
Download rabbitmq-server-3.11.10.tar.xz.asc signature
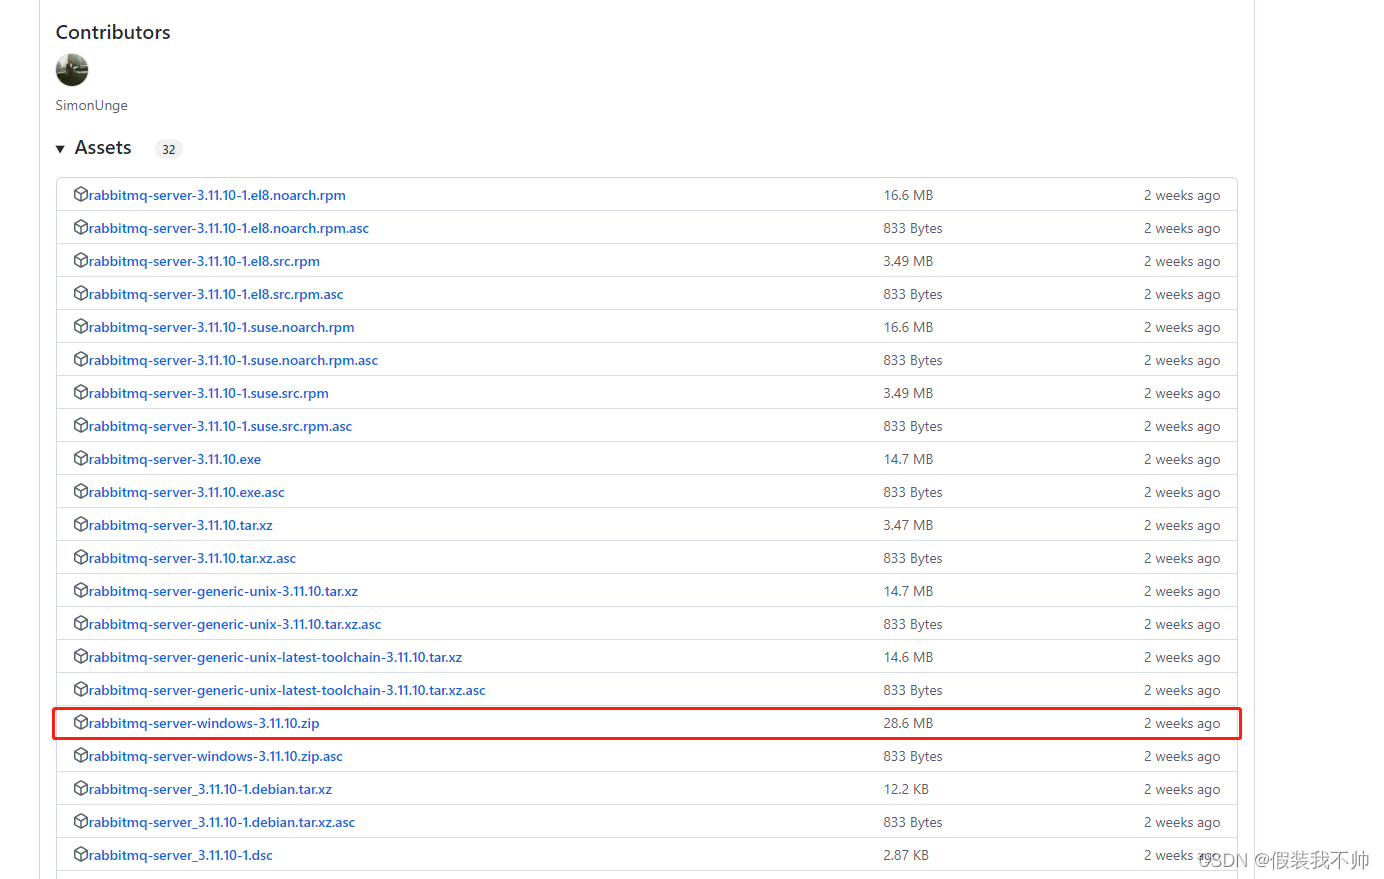click(x=192, y=558)
